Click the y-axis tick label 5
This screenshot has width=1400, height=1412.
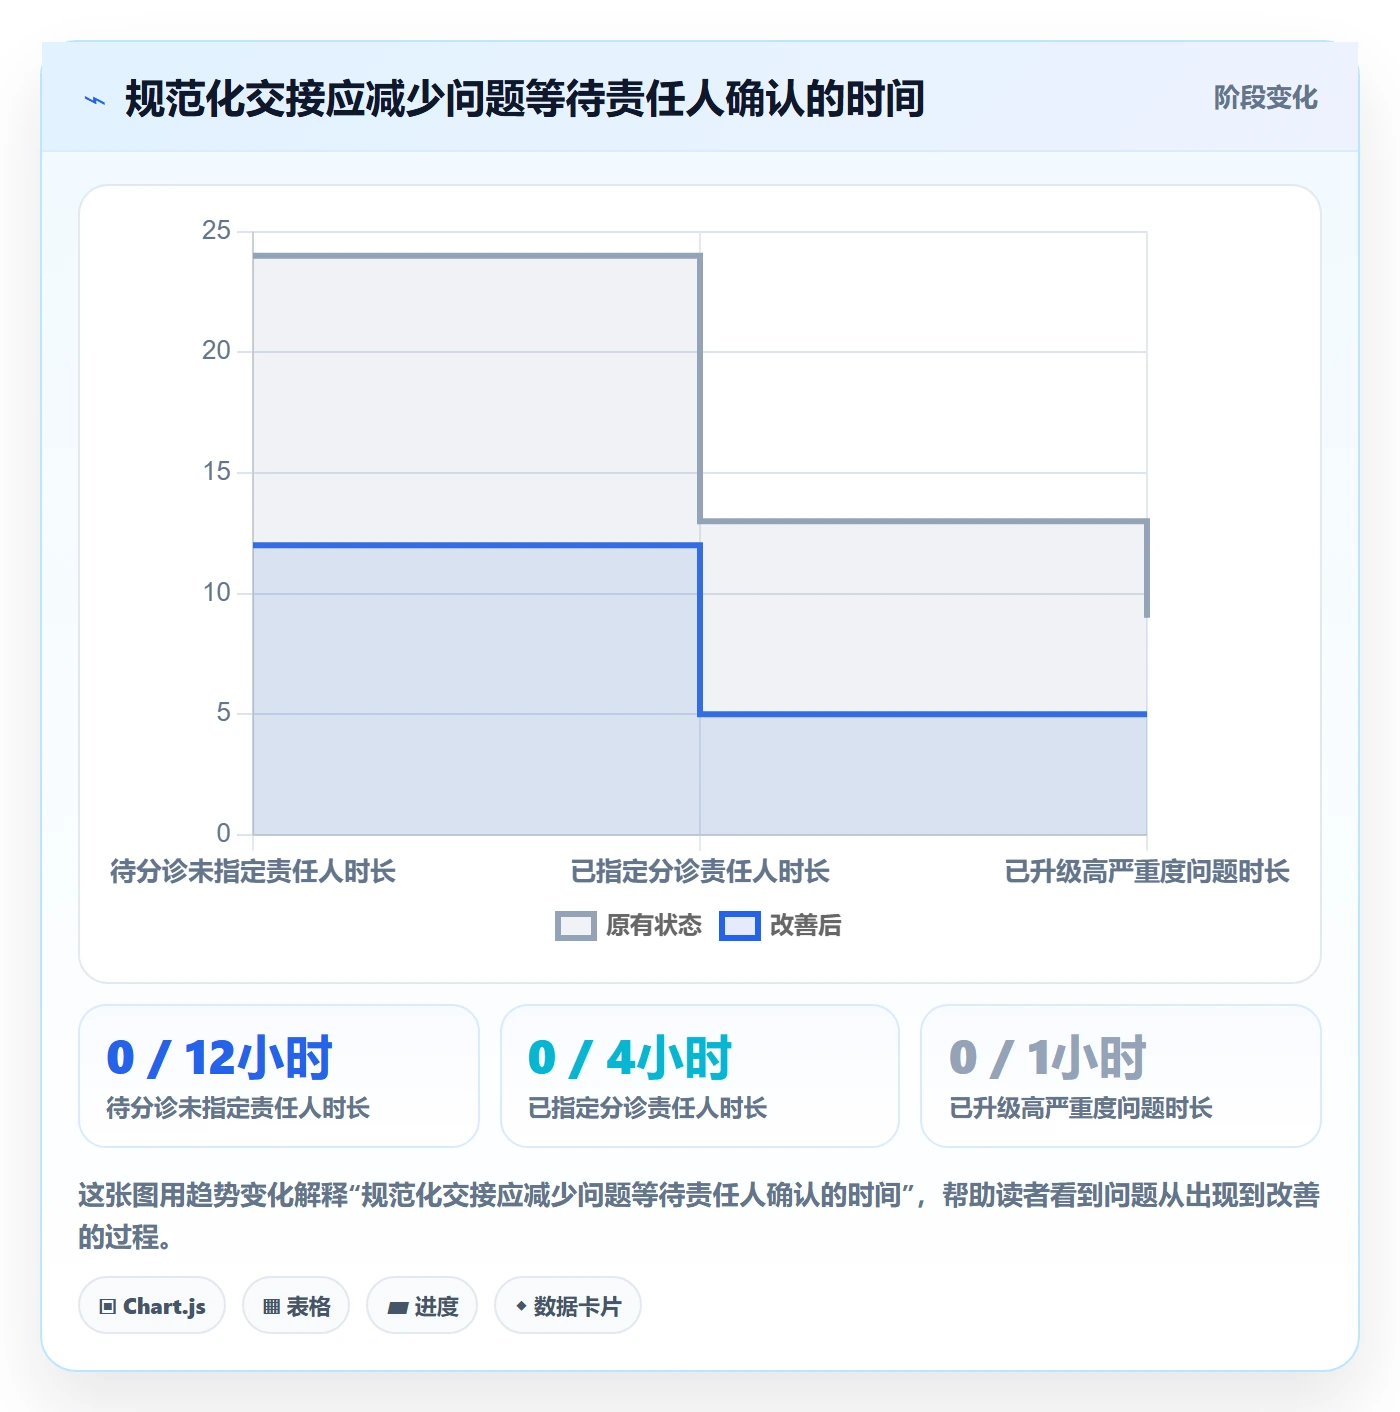(224, 713)
